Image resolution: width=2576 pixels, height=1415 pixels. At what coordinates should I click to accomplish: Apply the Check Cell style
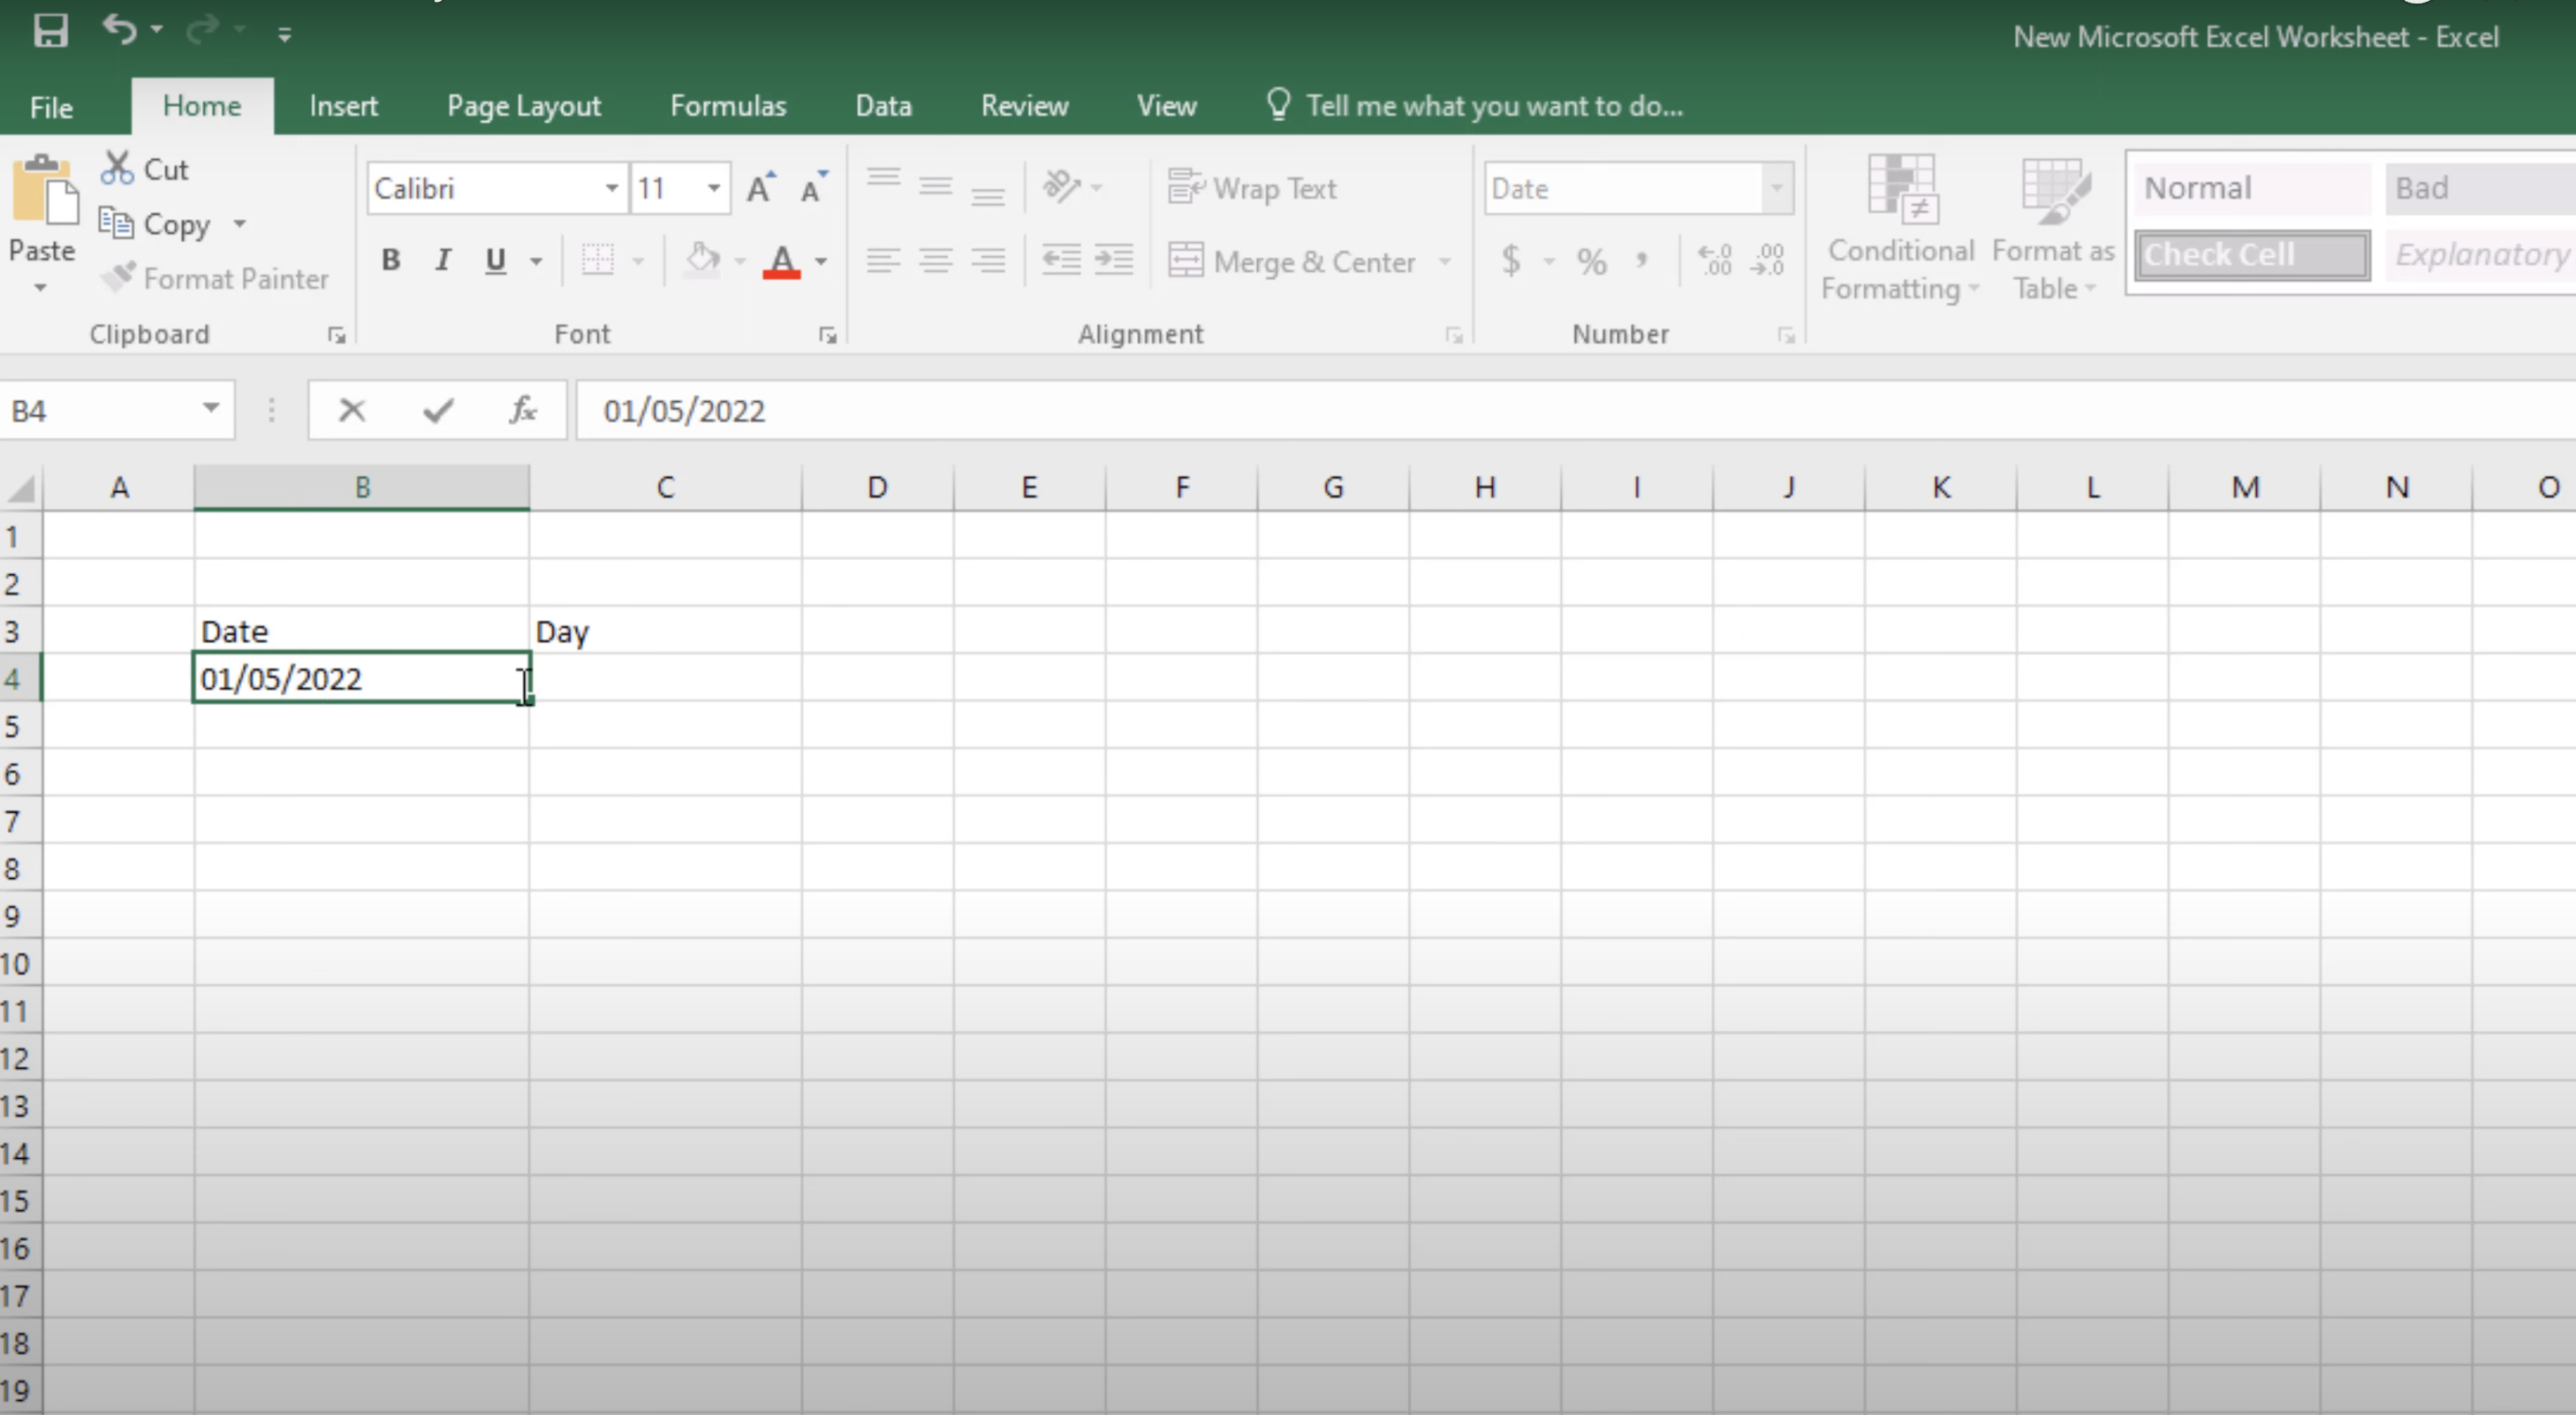click(2251, 255)
